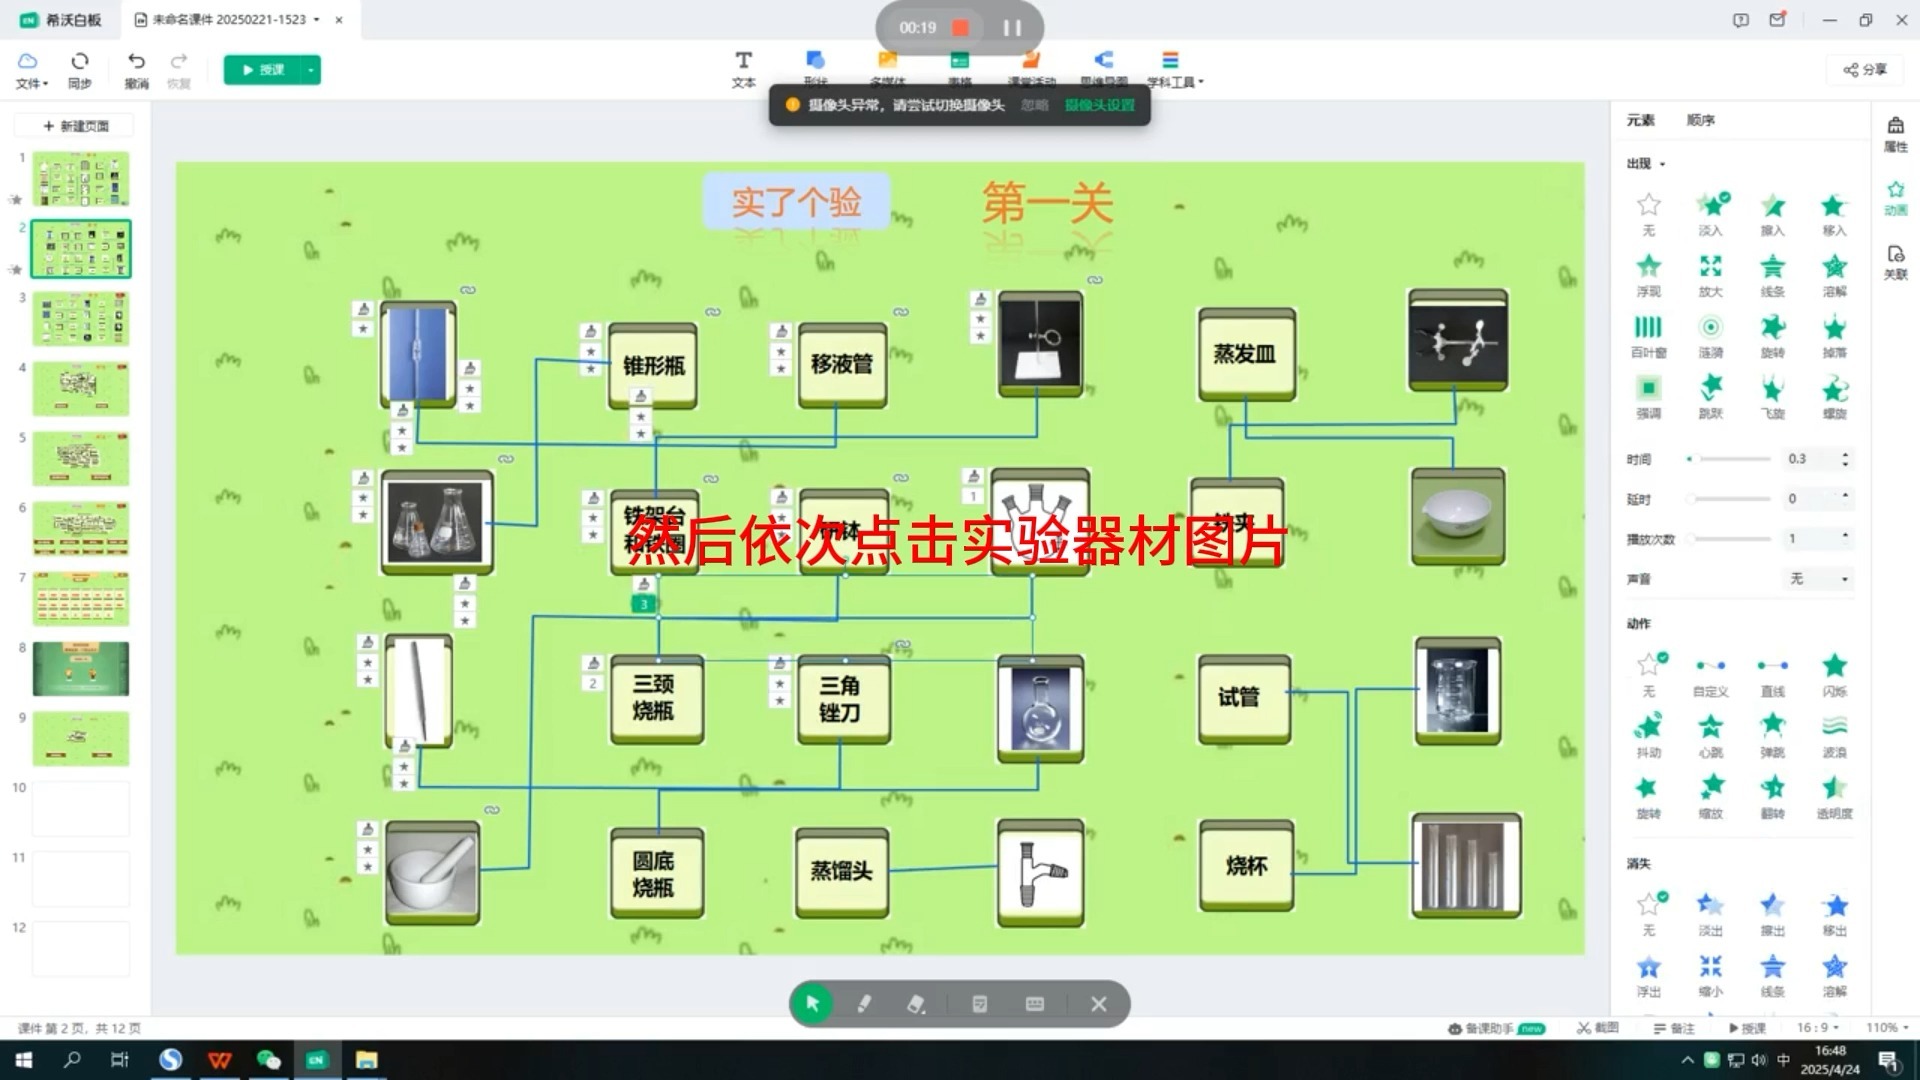Choose the 闪烁 blink action effect
This screenshot has height=1080, width=1920.
[x=1834, y=675]
